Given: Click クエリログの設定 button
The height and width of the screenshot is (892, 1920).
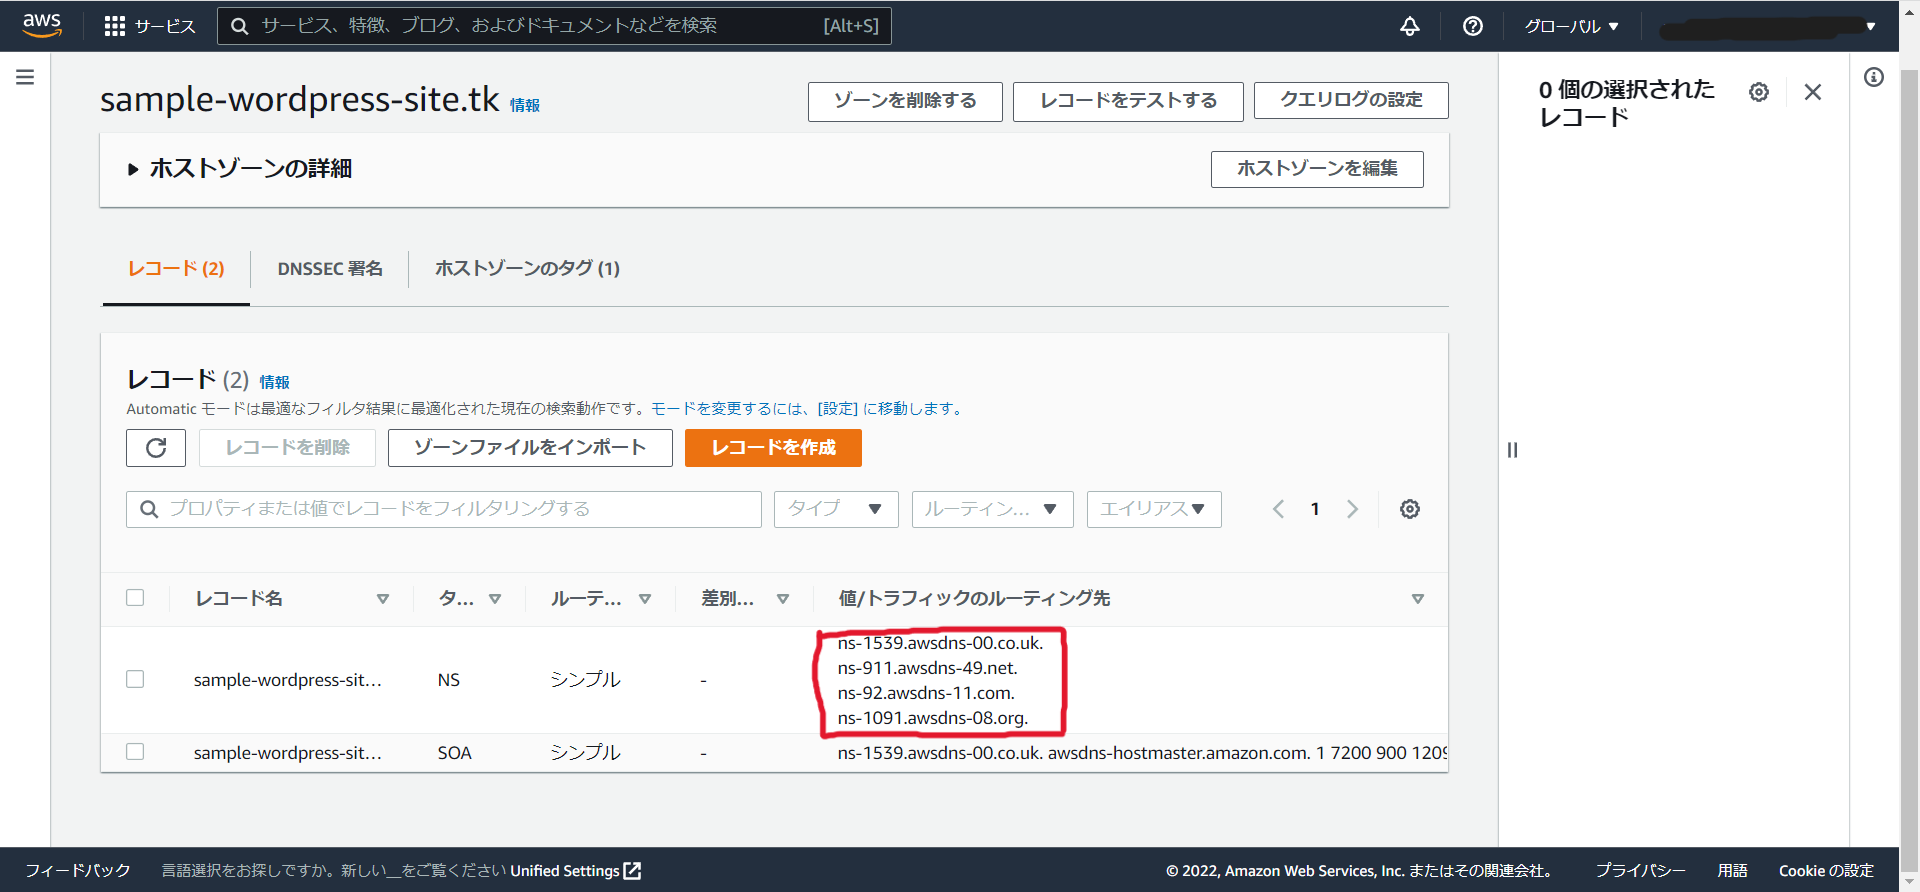Looking at the screenshot, I should pyautogui.click(x=1351, y=100).
